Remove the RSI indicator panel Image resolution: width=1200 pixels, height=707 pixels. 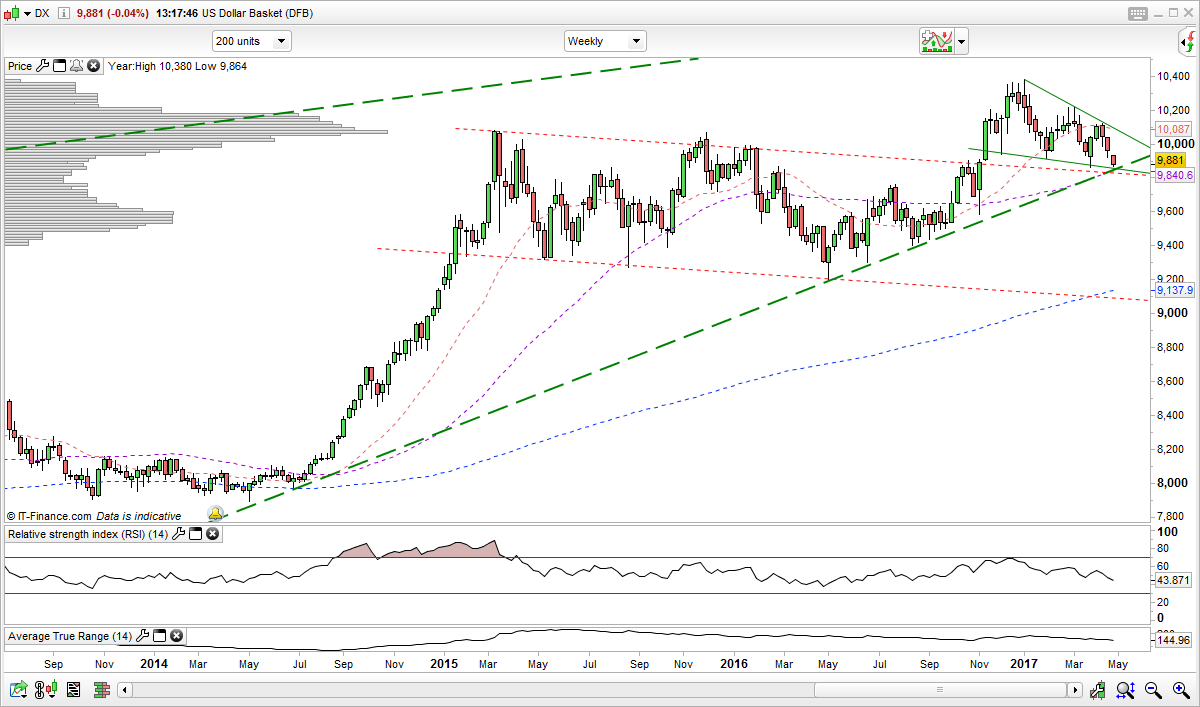coord(212,534)
